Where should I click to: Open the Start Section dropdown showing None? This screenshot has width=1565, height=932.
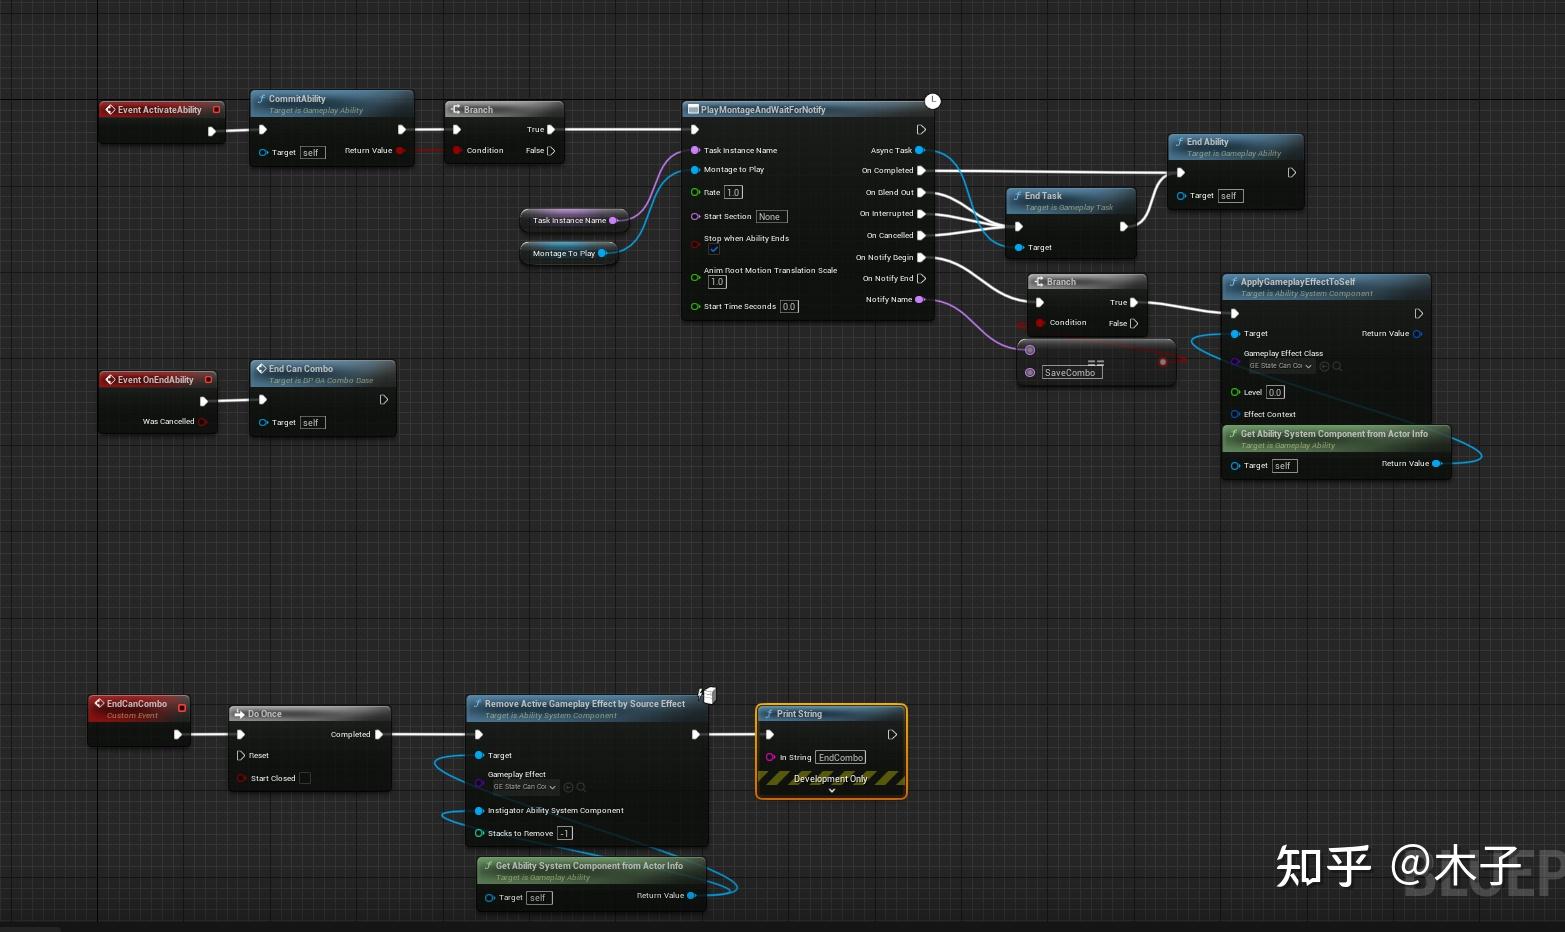coord(770,216)
